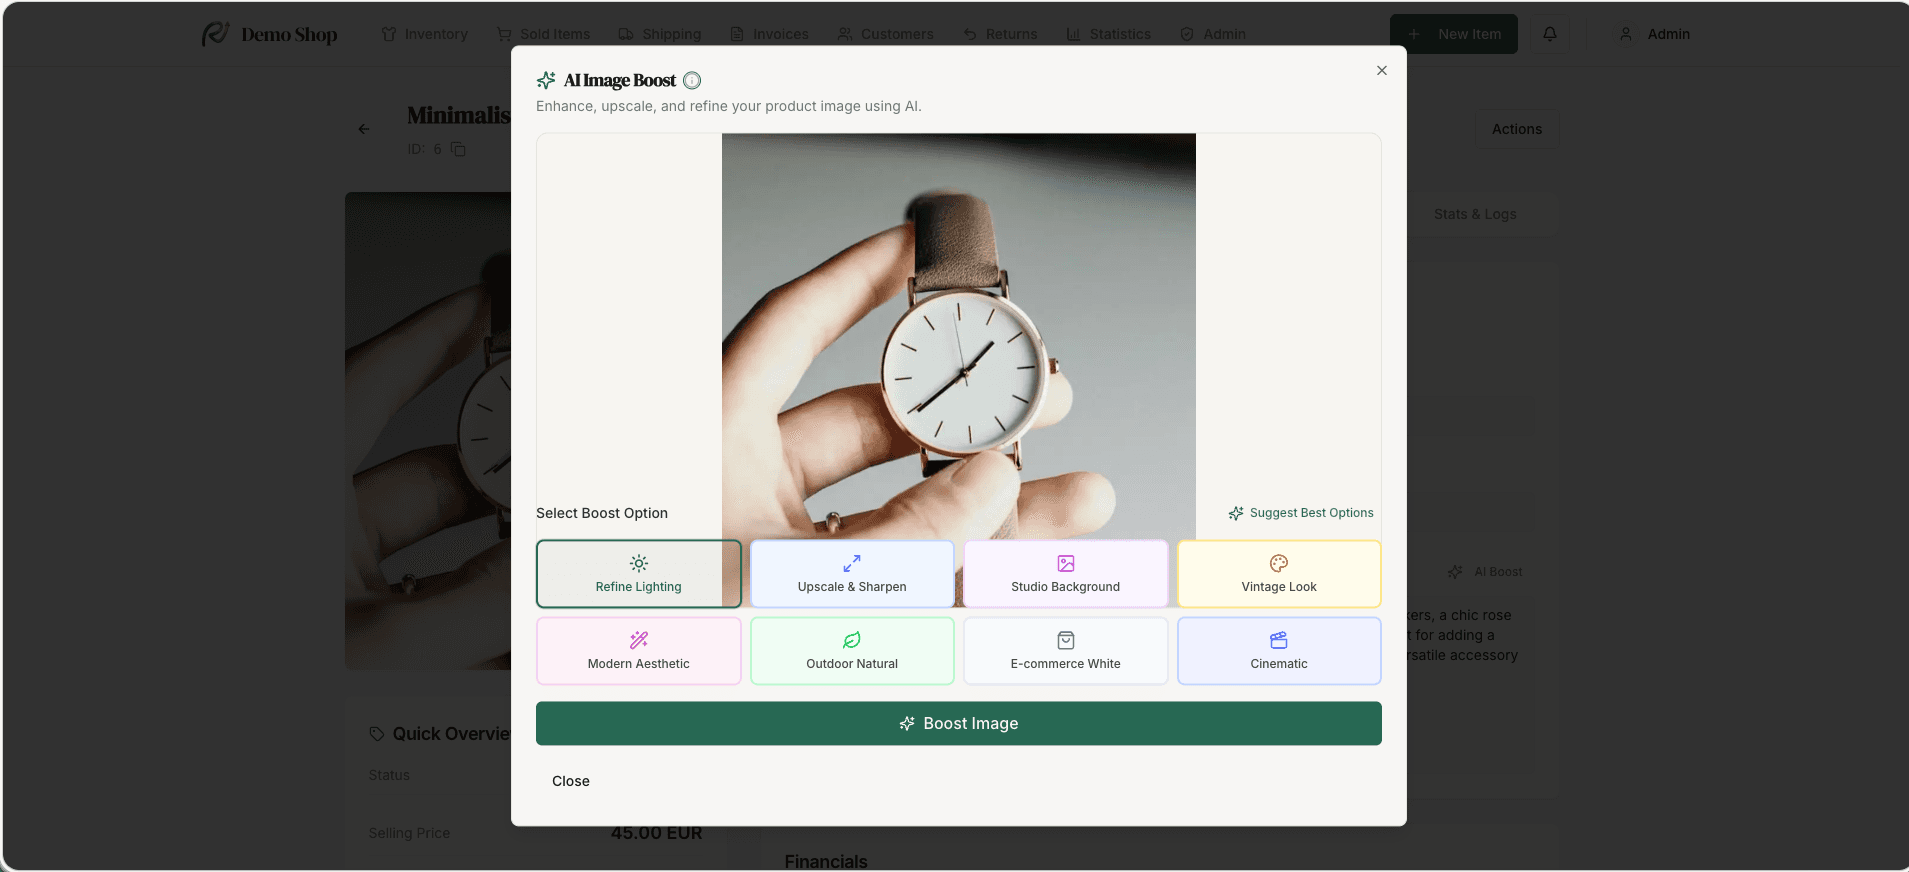Pick the Modern Aesthetic boost option
This screenshot has width=1909, height=872.
point(639,651)
